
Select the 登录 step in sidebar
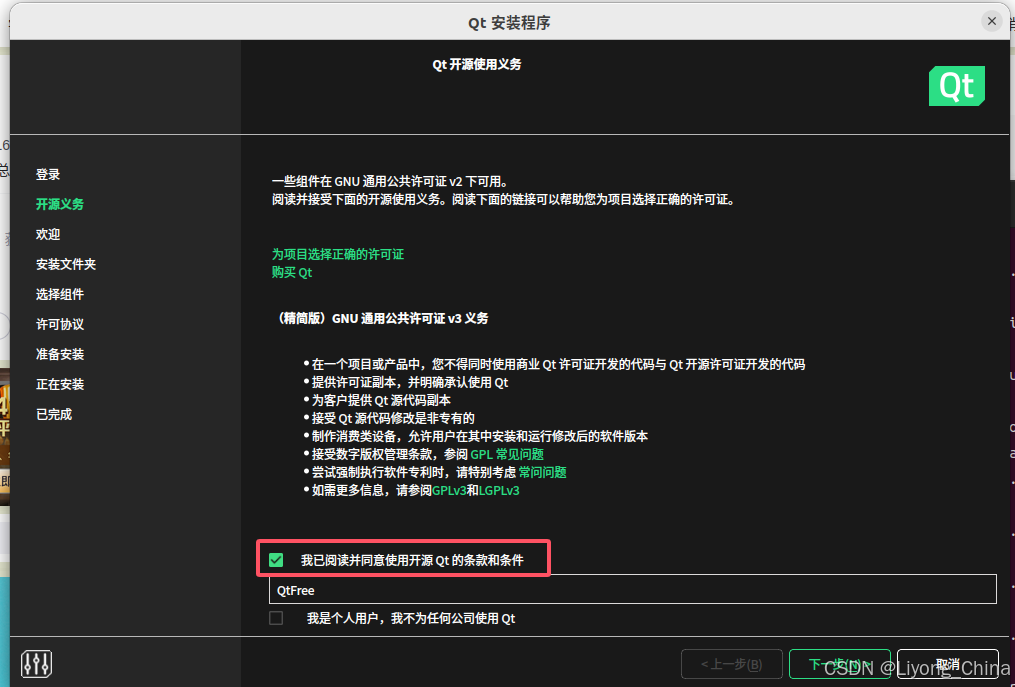coord(48,174)
